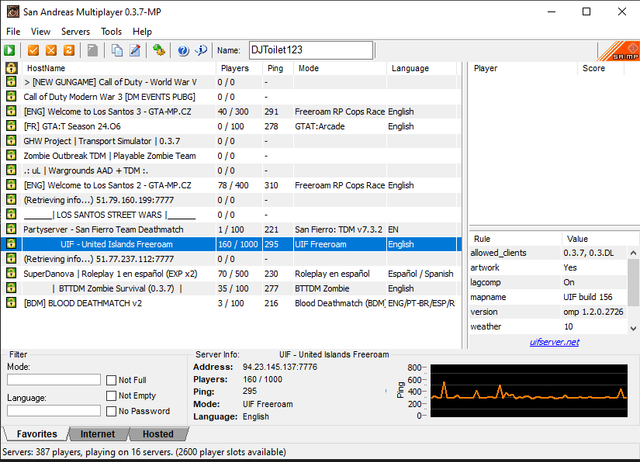Click lock icon of Call of Duty Modern War 3 row
The height and width of the screenshot is (462, 640).
pyautogui.click(x=11, y=96)
